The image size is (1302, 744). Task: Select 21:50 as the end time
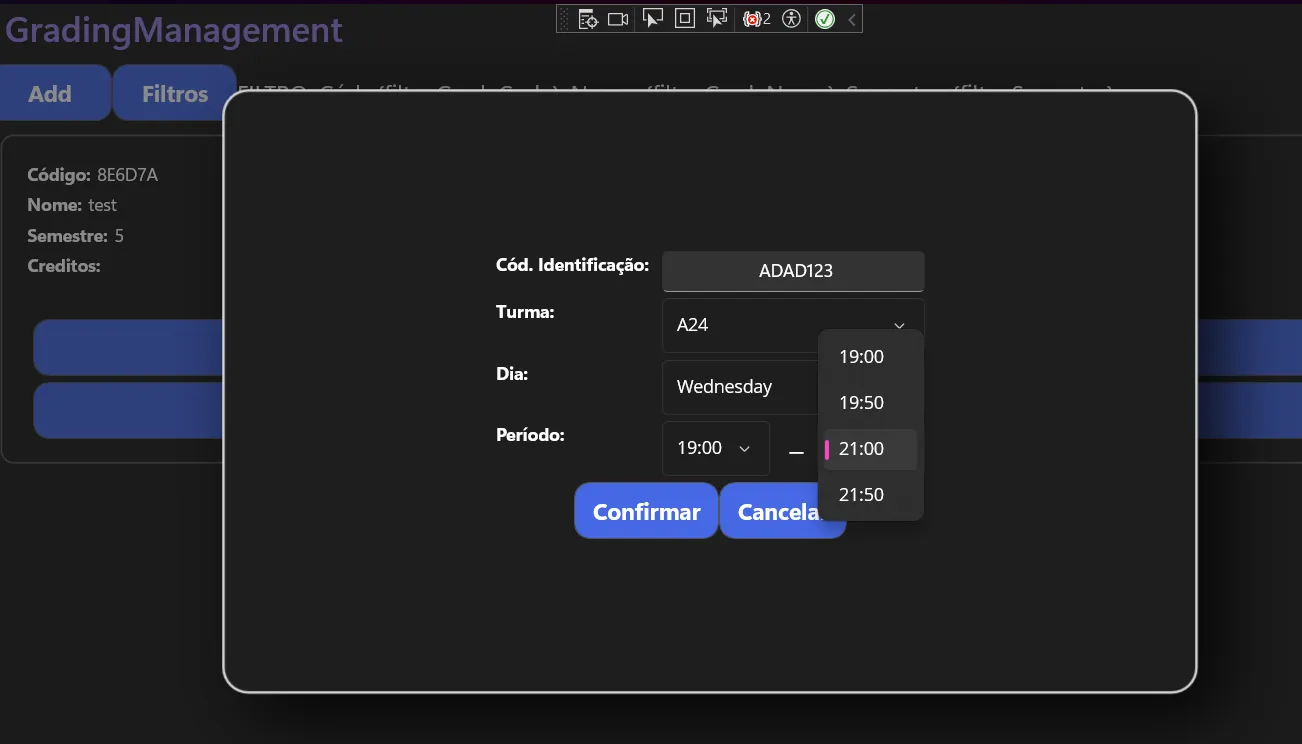point(861,494)
